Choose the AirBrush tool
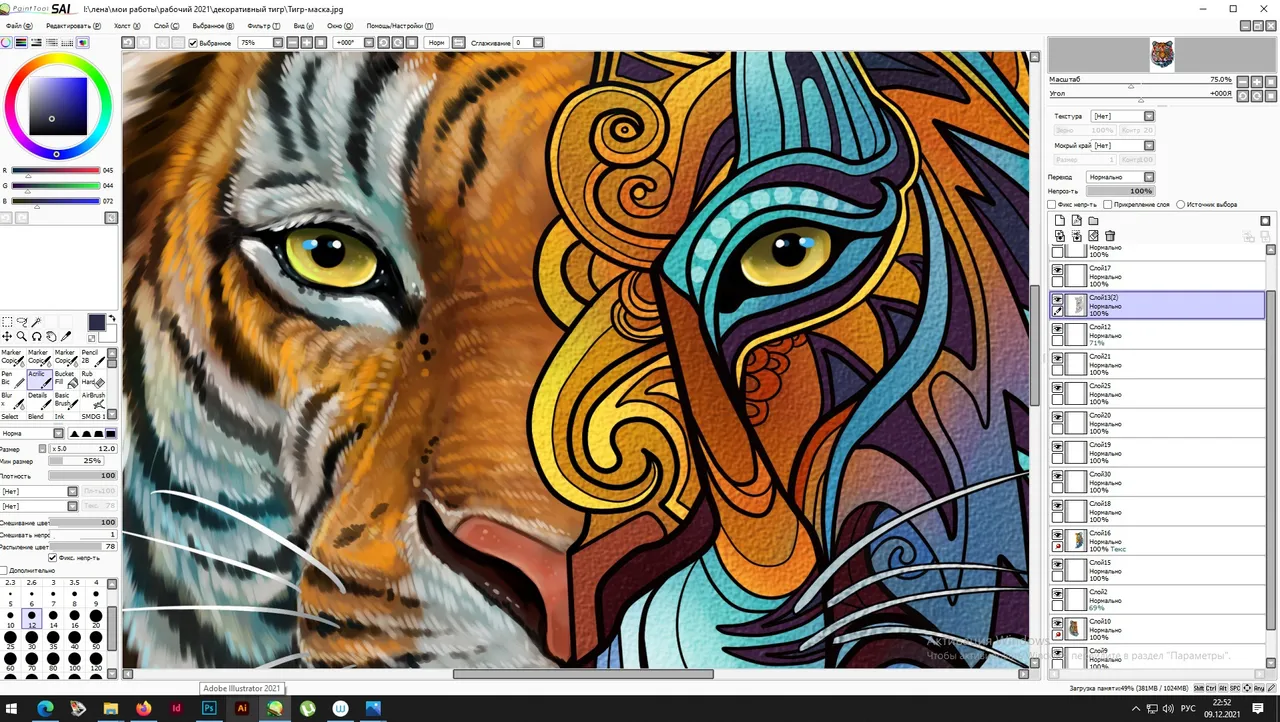1280x722 pixels. point(93,401)
